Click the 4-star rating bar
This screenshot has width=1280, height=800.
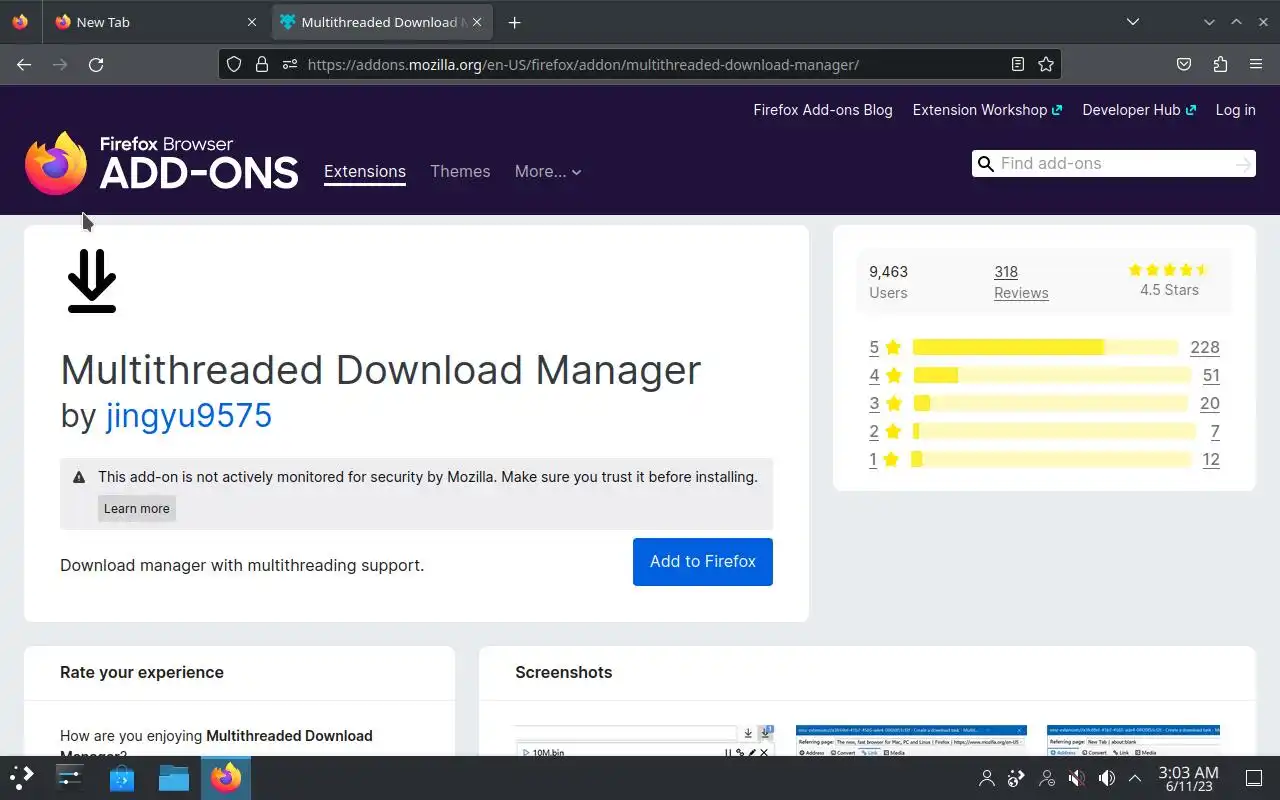[1052, 375]
